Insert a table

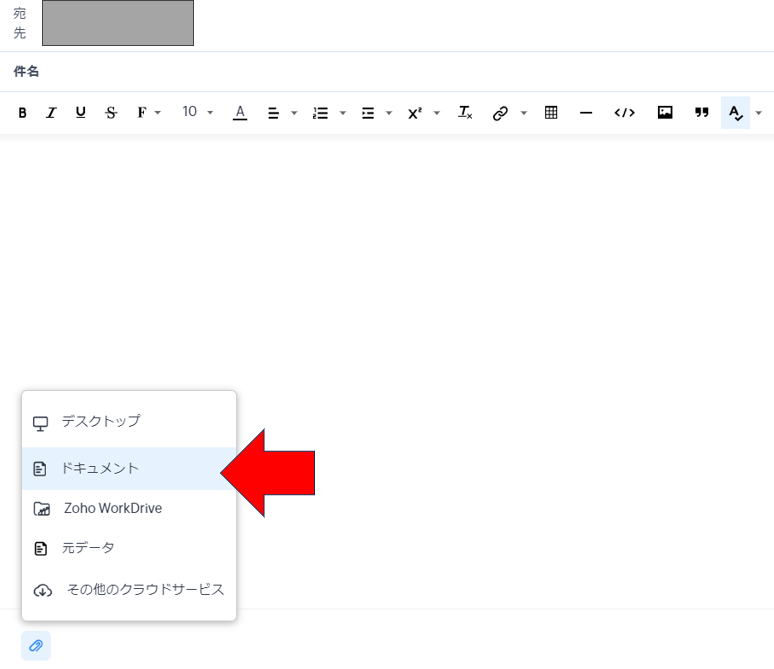(551, 113)
